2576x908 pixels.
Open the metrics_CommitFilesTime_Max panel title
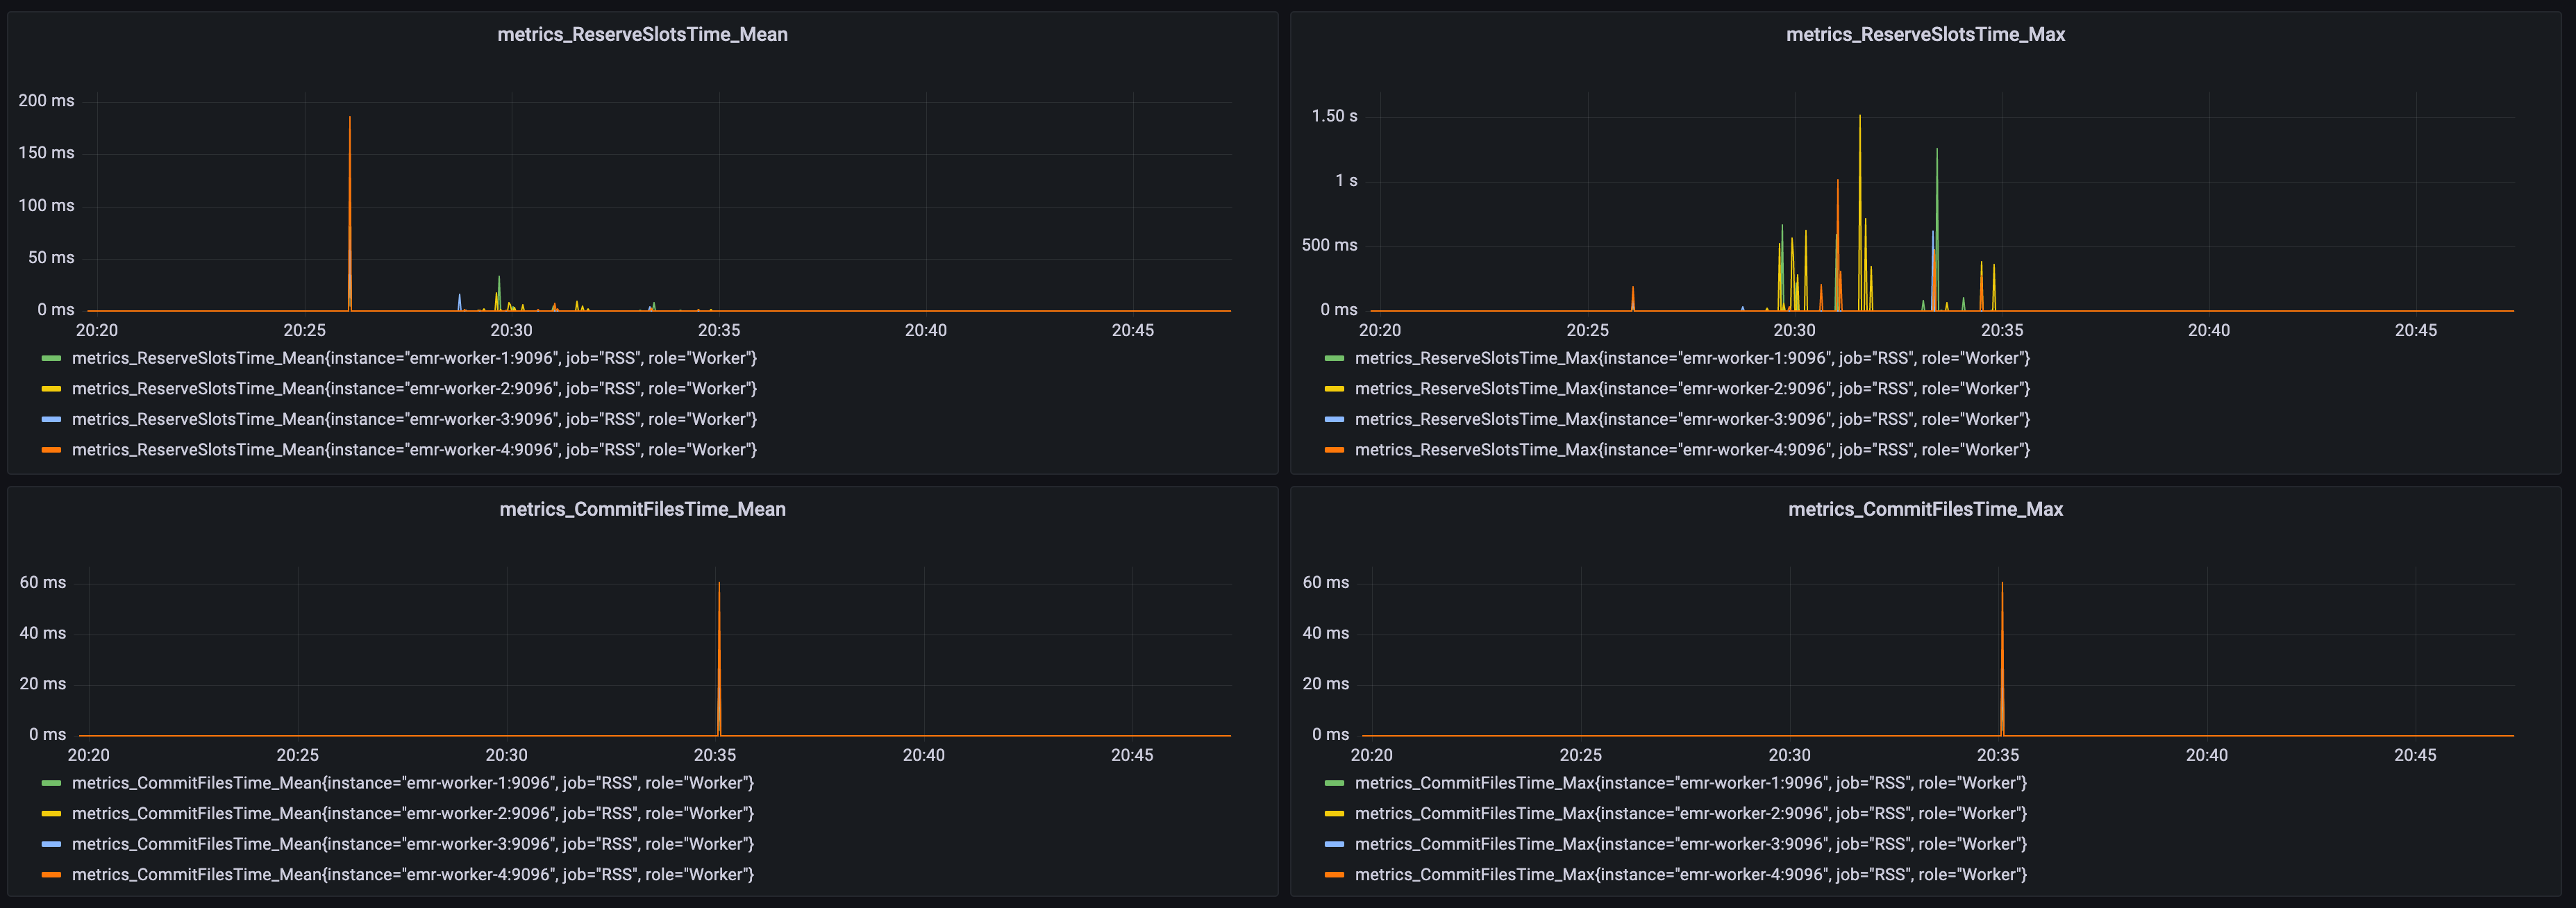point(1925,509)
